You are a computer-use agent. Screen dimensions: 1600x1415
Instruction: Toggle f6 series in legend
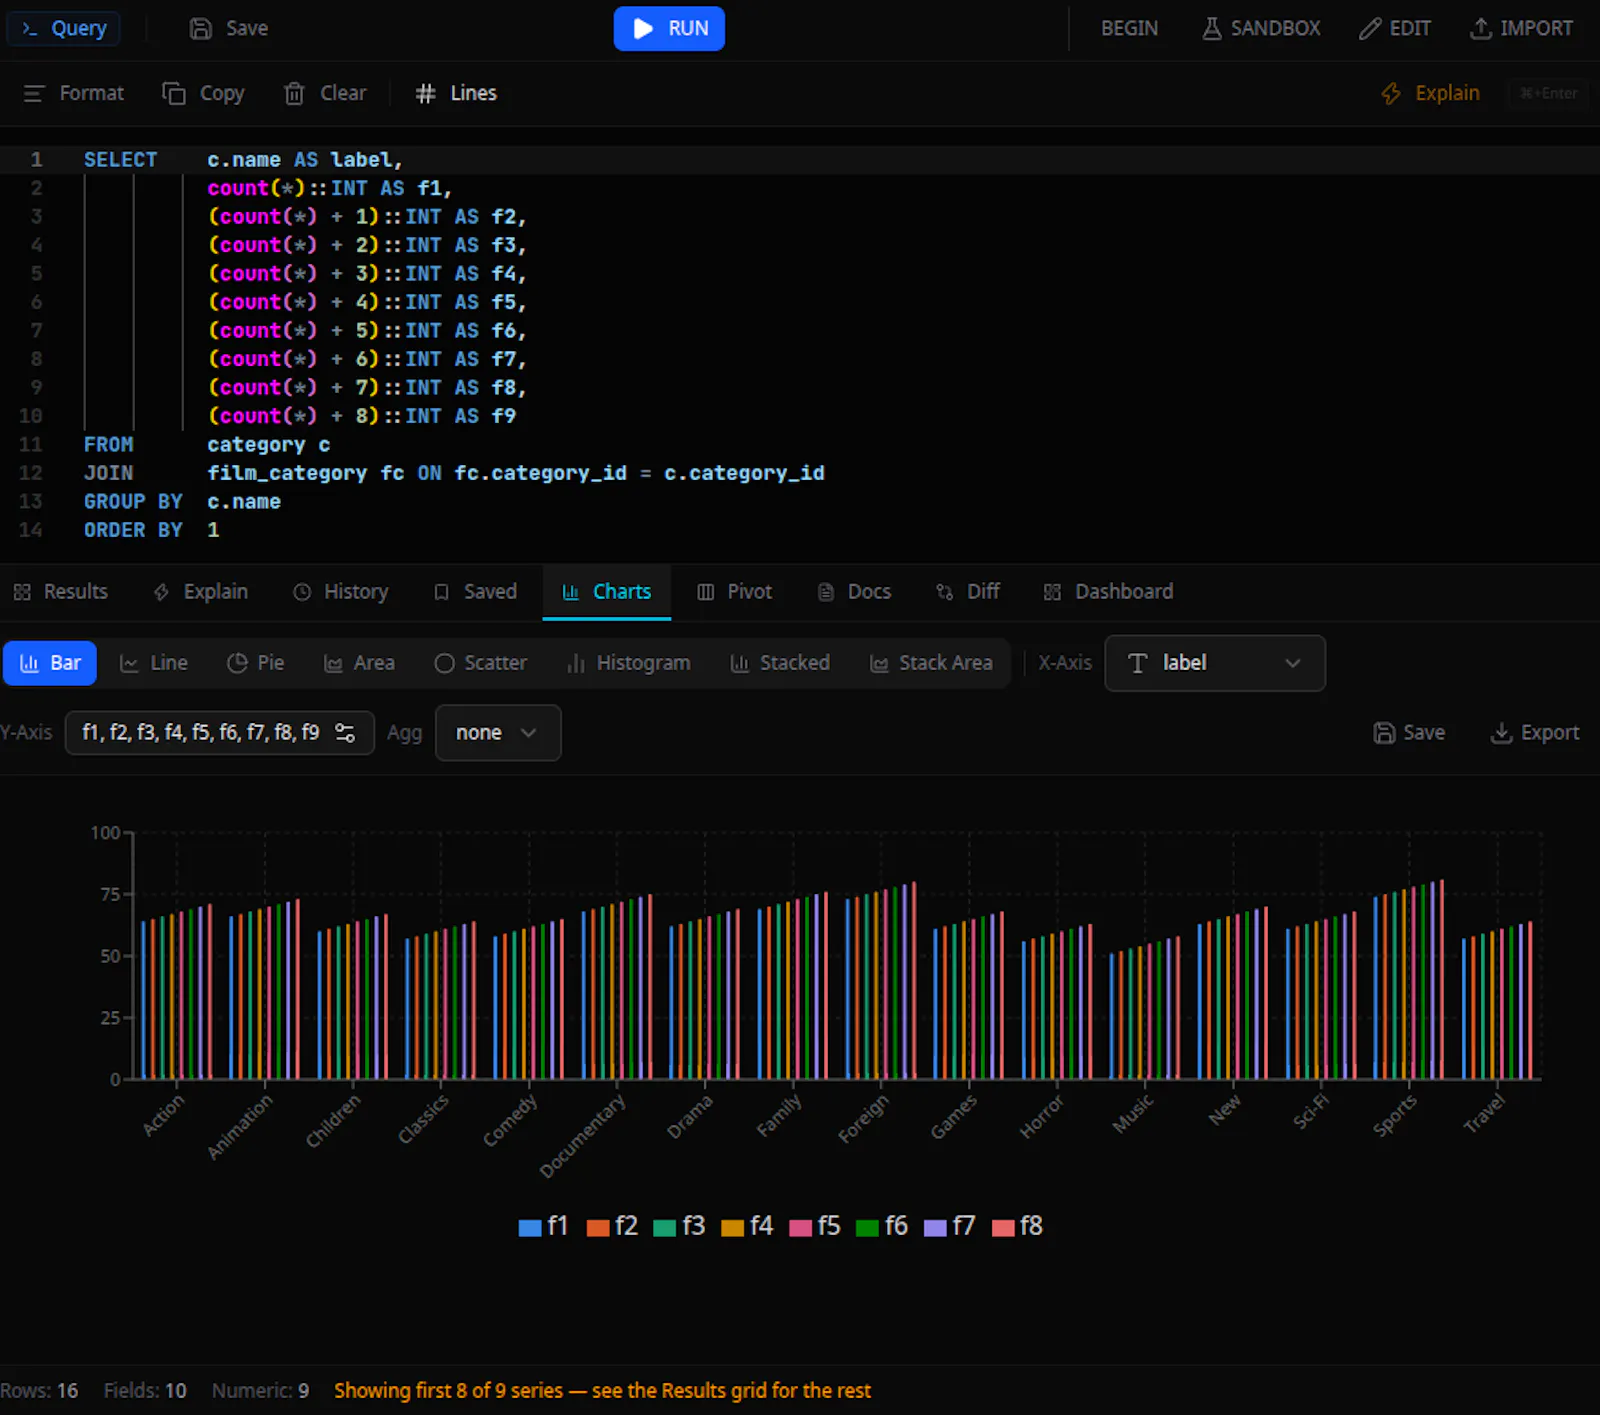coord(882,1227)
